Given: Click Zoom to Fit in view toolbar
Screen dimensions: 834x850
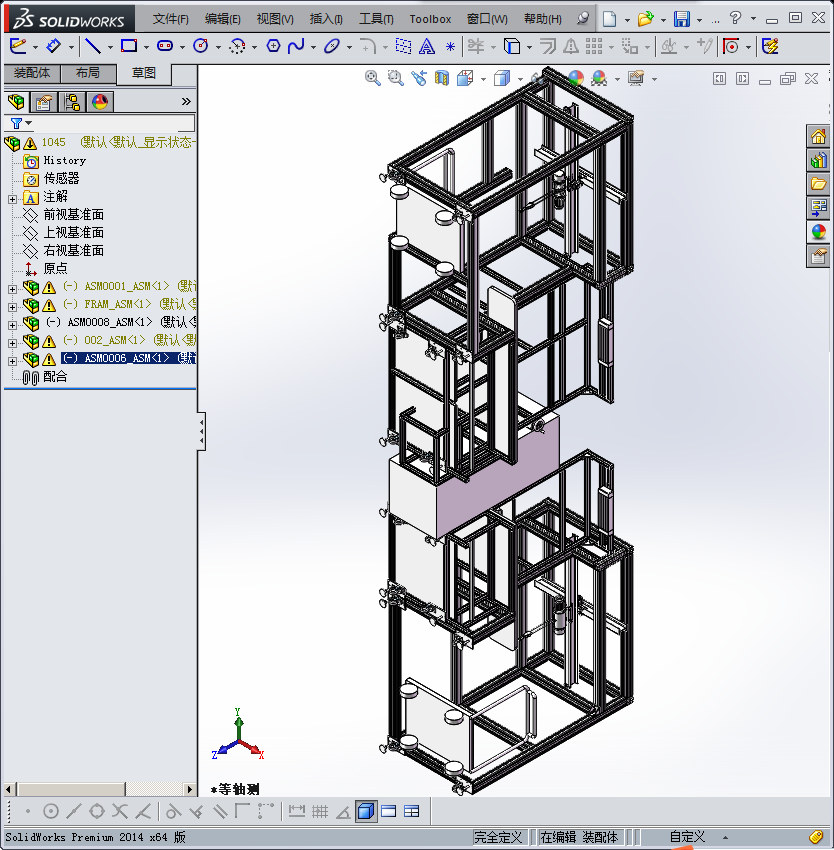Looking at the screenshot, I should 373,78.
